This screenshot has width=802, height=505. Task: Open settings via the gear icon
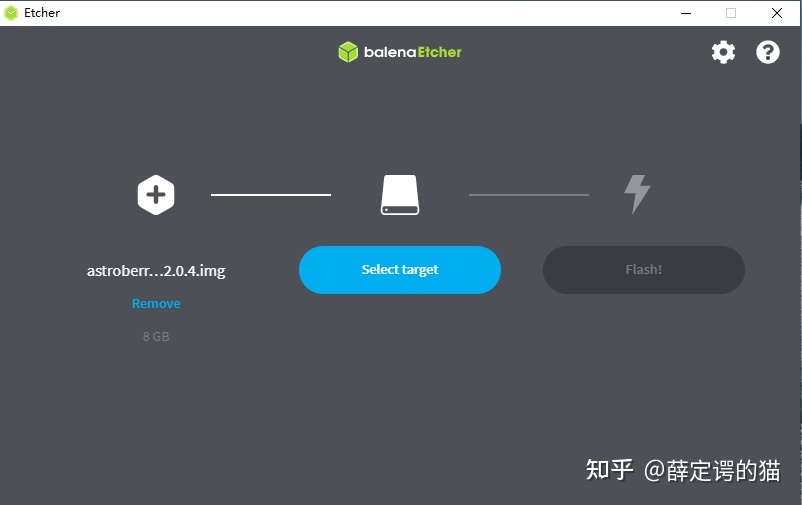click(x=723, y=52)
